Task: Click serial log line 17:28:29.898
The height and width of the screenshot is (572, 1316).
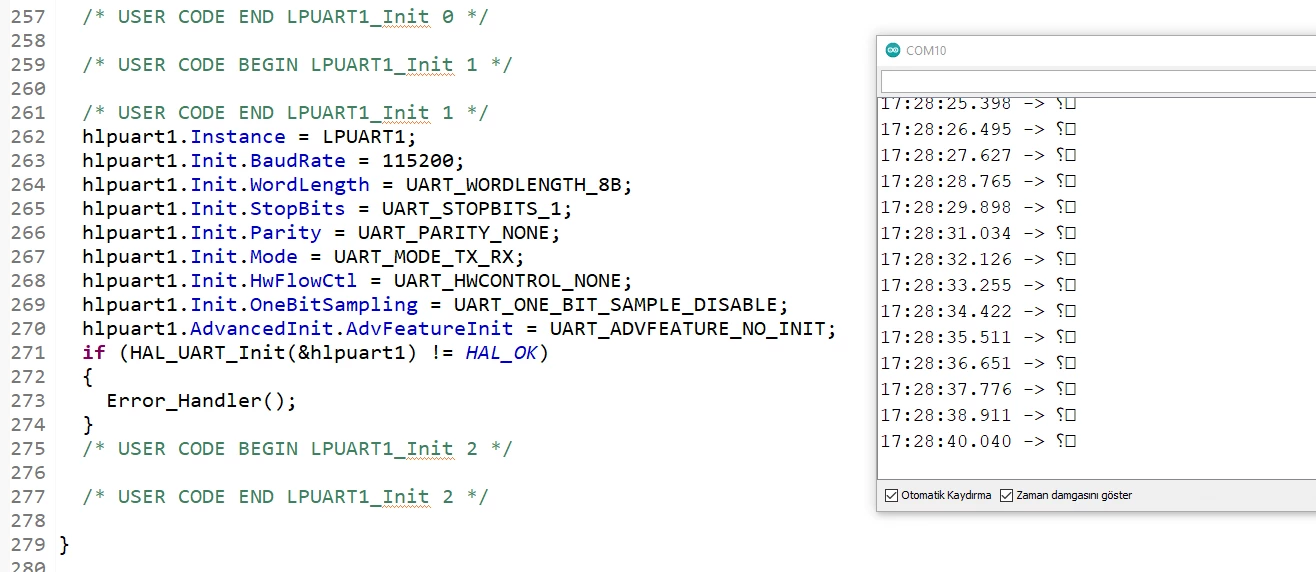Action: 979,207
